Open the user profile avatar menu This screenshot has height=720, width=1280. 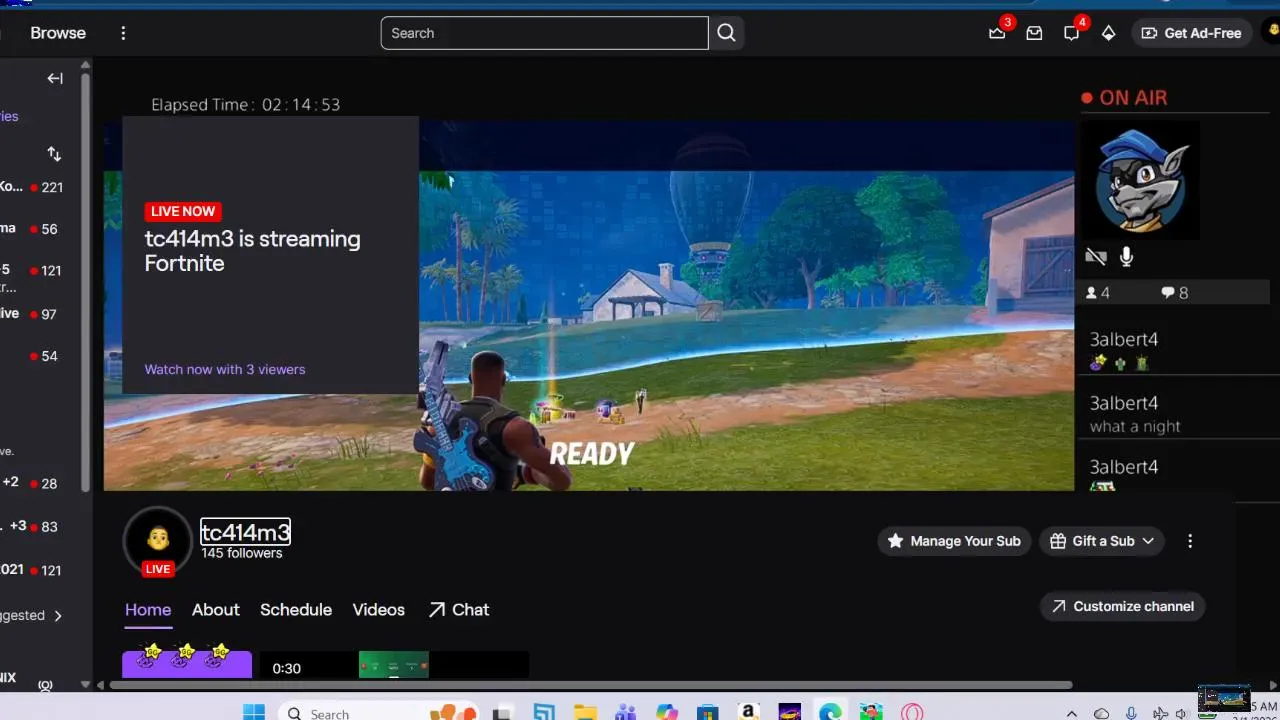pyautogui.click(x=1273, y=33)
